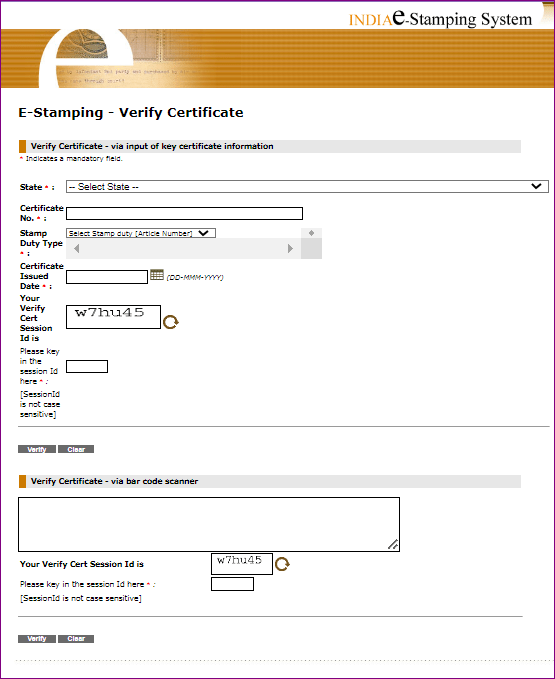
Task: Refresh the session Id in the bar code scanner section
Action: click(282, 564)
